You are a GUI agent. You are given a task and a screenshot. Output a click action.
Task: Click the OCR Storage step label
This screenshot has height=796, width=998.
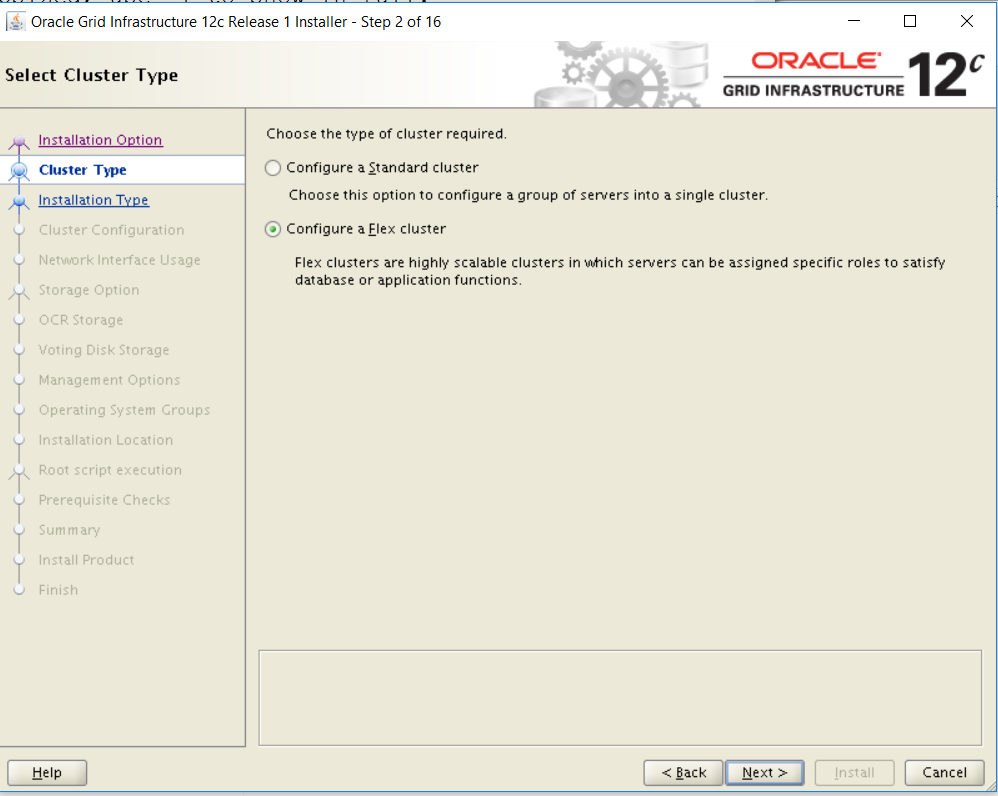pyautogui.click(x=81, y=319)
